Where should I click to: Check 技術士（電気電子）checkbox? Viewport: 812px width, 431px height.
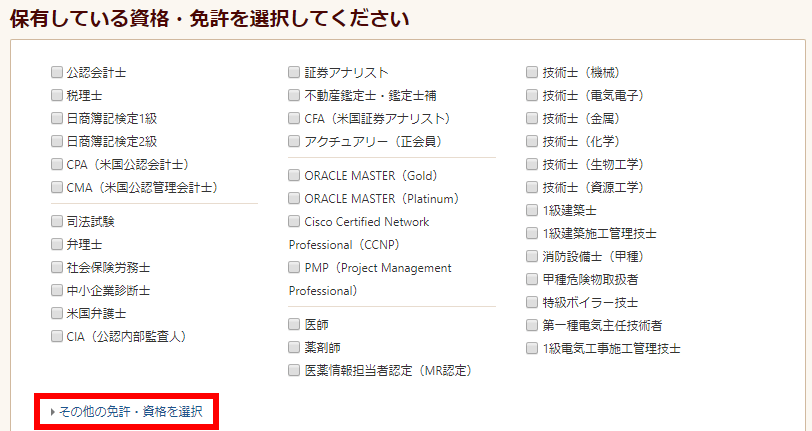(x=532, y=95)
